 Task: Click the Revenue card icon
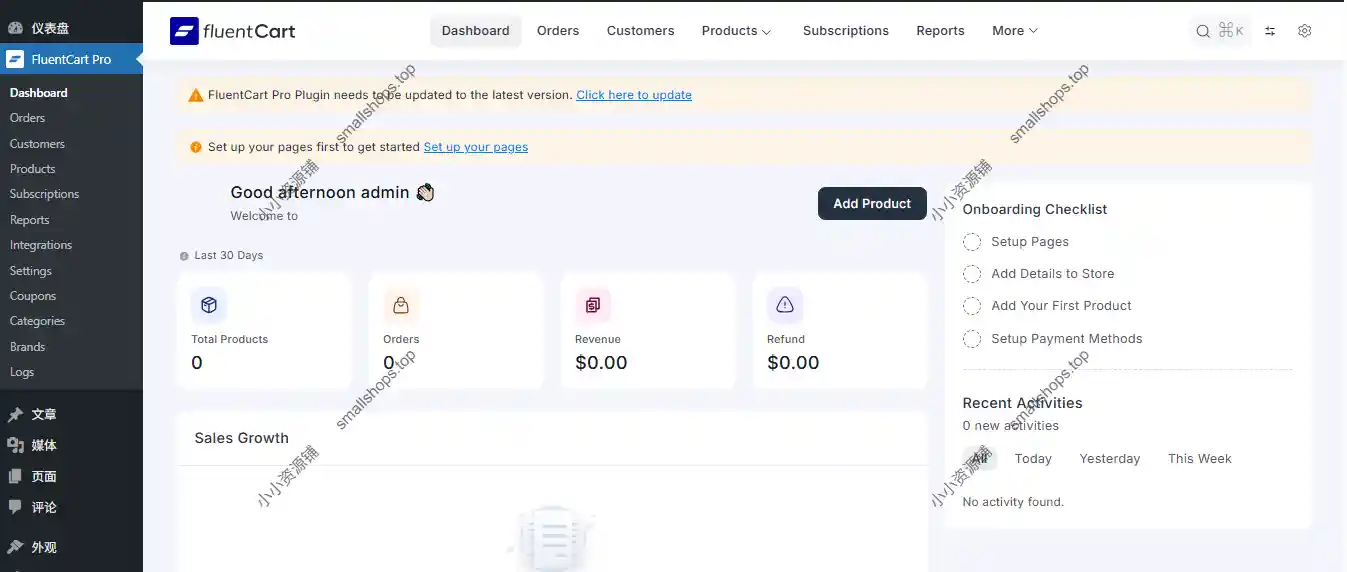[593, 305]
